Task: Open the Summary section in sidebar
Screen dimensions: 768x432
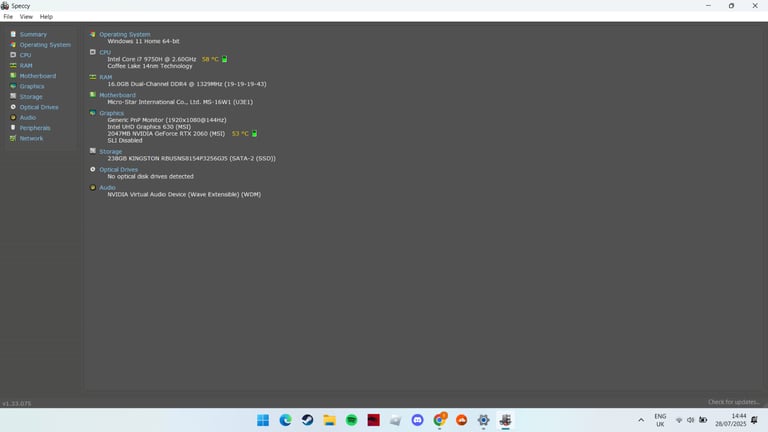Action: pos(33,34)
